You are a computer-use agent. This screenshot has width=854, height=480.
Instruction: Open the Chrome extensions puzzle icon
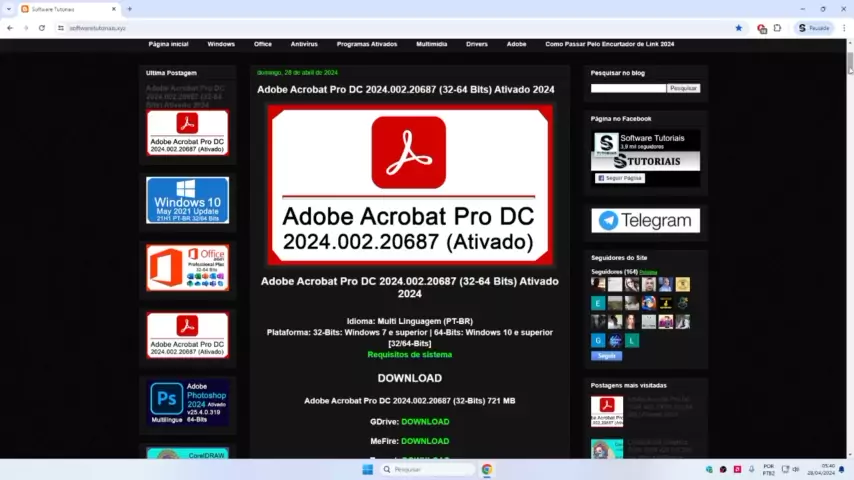tap(777, 28)
